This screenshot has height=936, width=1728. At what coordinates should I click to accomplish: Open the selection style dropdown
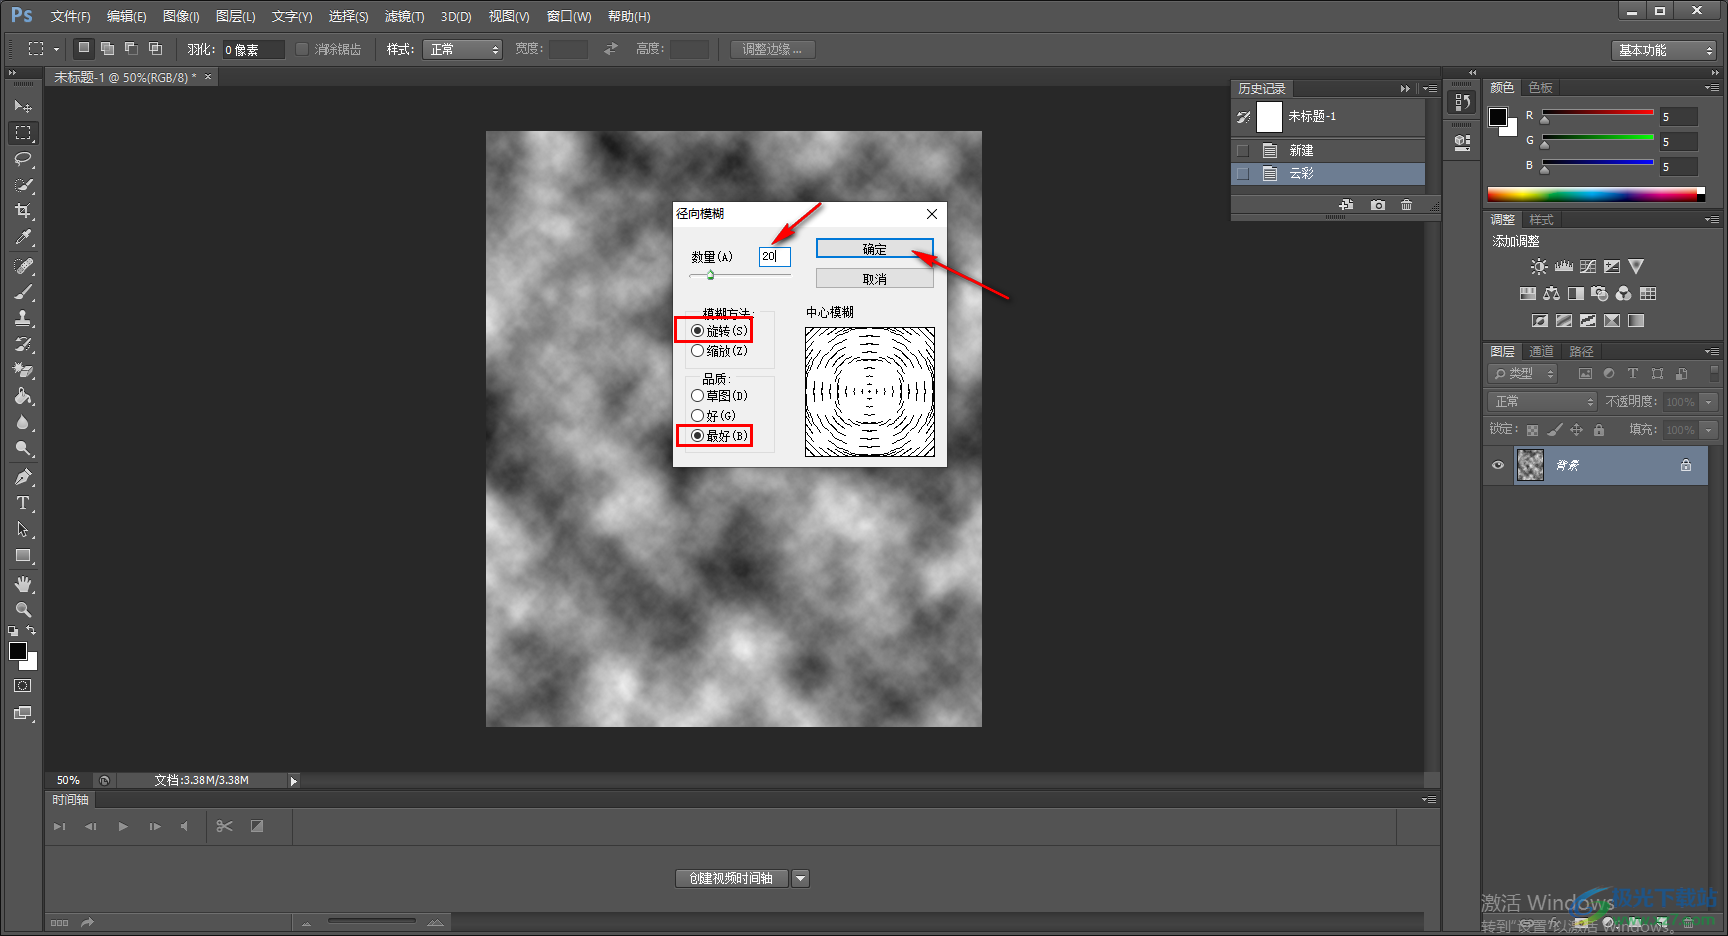coord(462,49)
